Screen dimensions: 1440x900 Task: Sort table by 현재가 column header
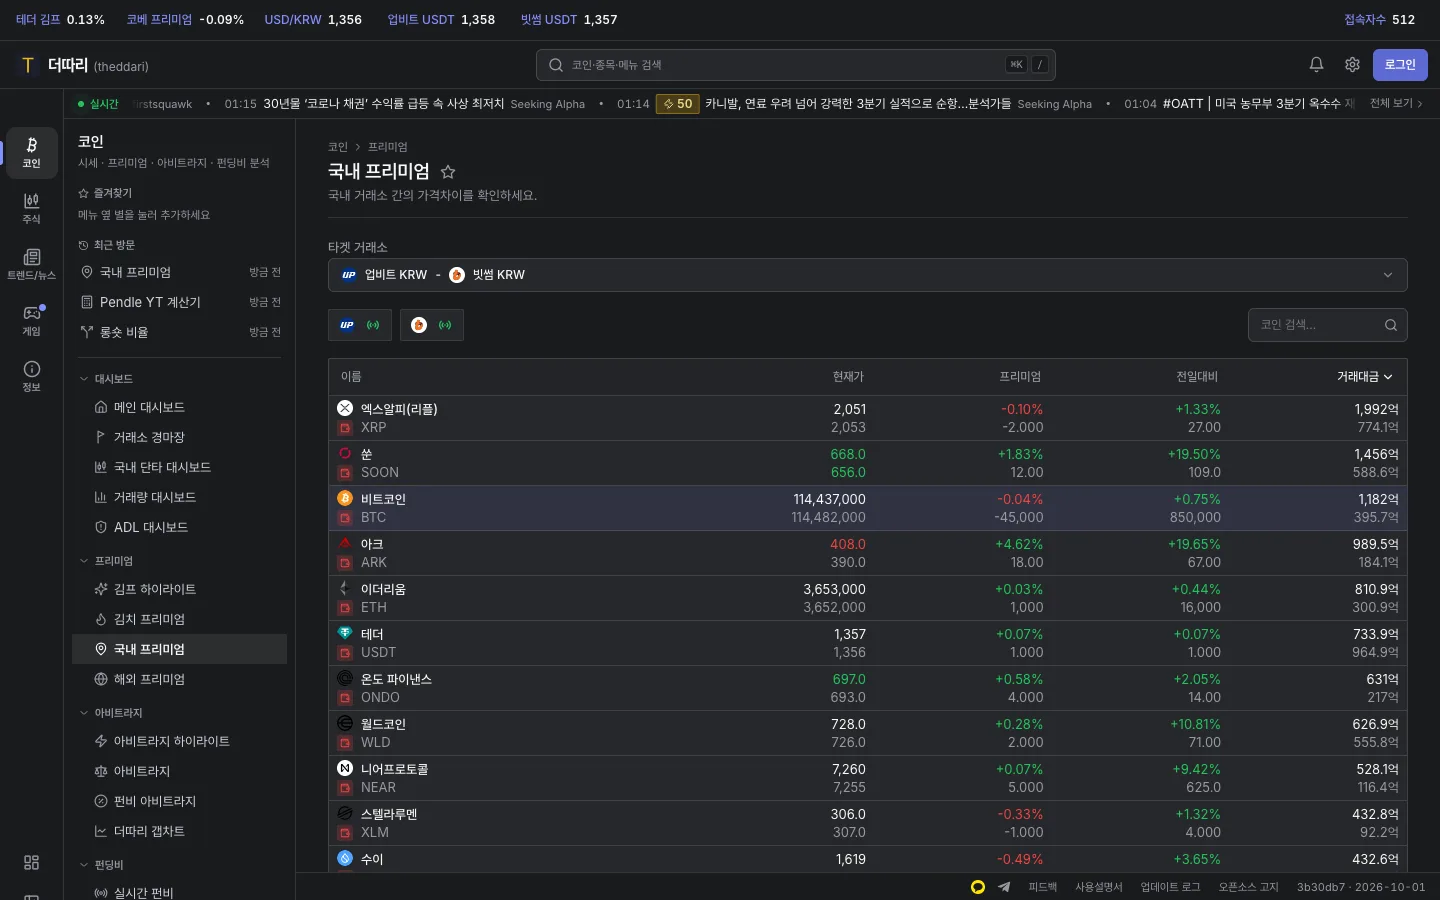848,377
